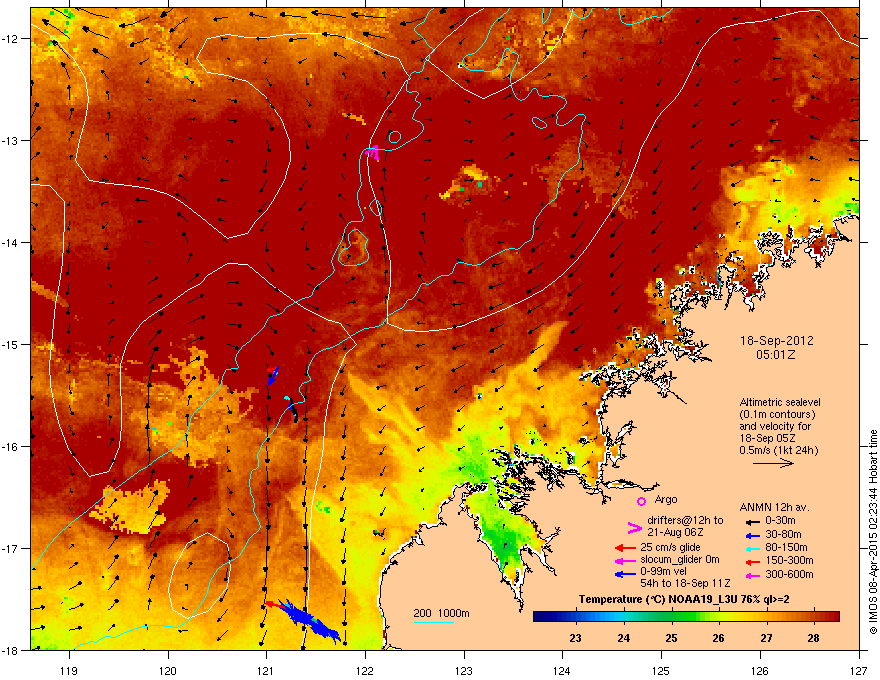Click the latitude axis label -18
This screenshot has width=880, height=680.
(11, 650)
